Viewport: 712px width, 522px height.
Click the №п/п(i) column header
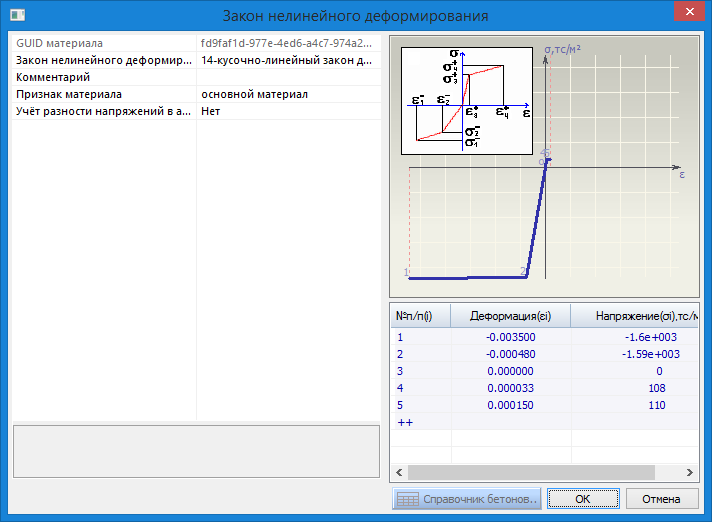pos(420,316)
